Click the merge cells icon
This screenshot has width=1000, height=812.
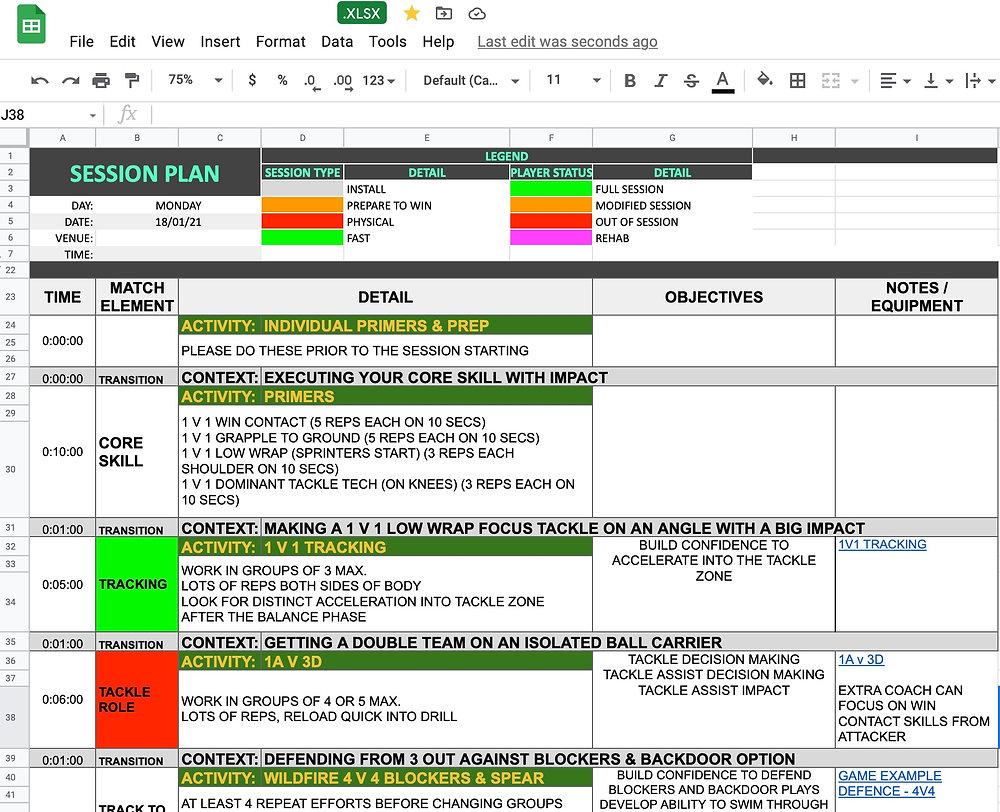coord(830,80)
